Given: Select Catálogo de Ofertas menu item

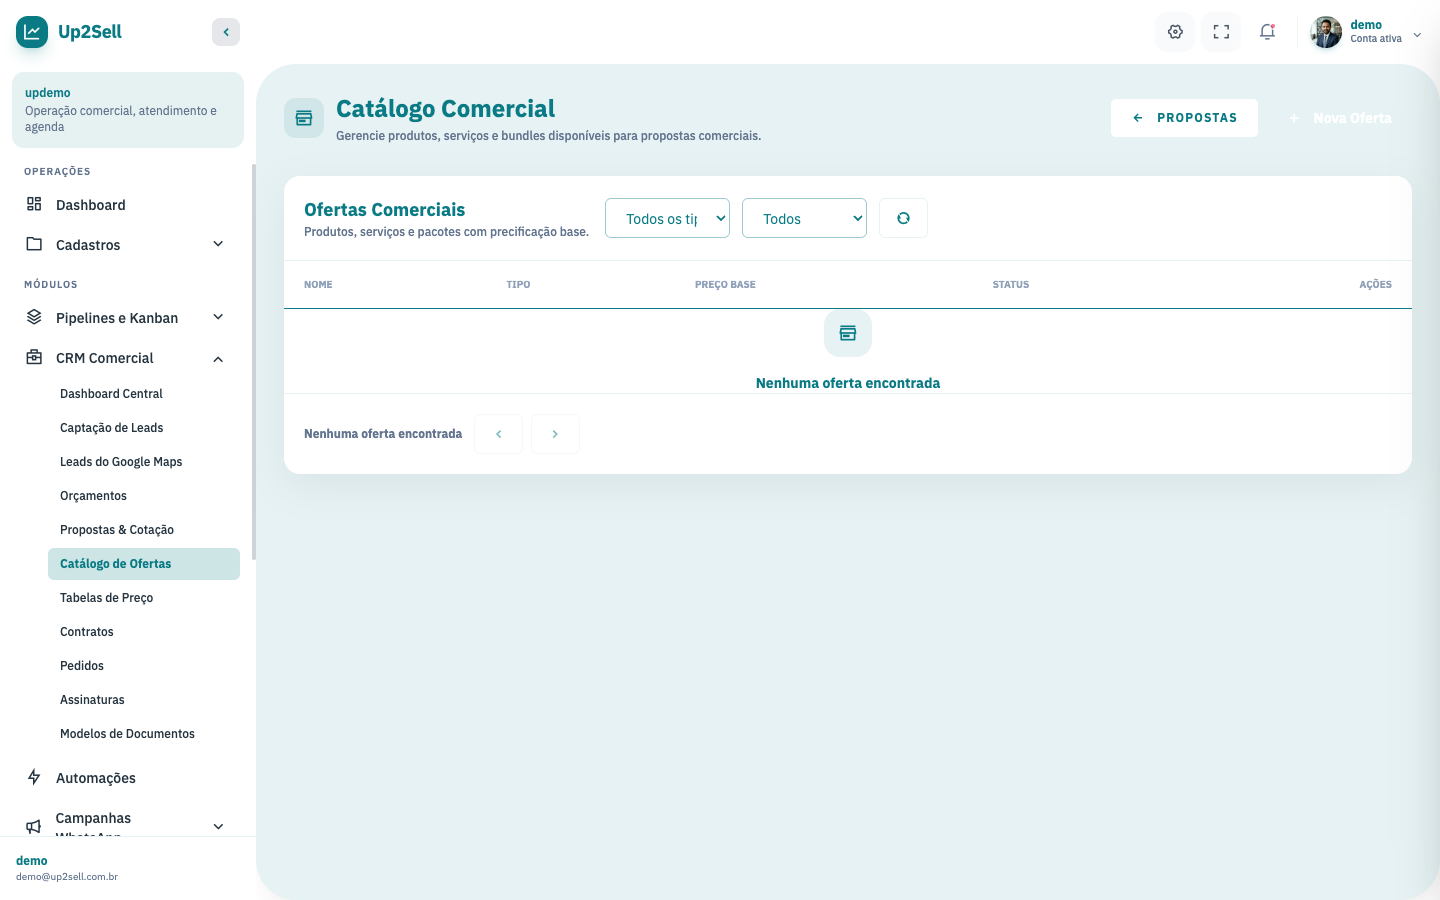Looking at the screenshot, I should tap(144, 564).
